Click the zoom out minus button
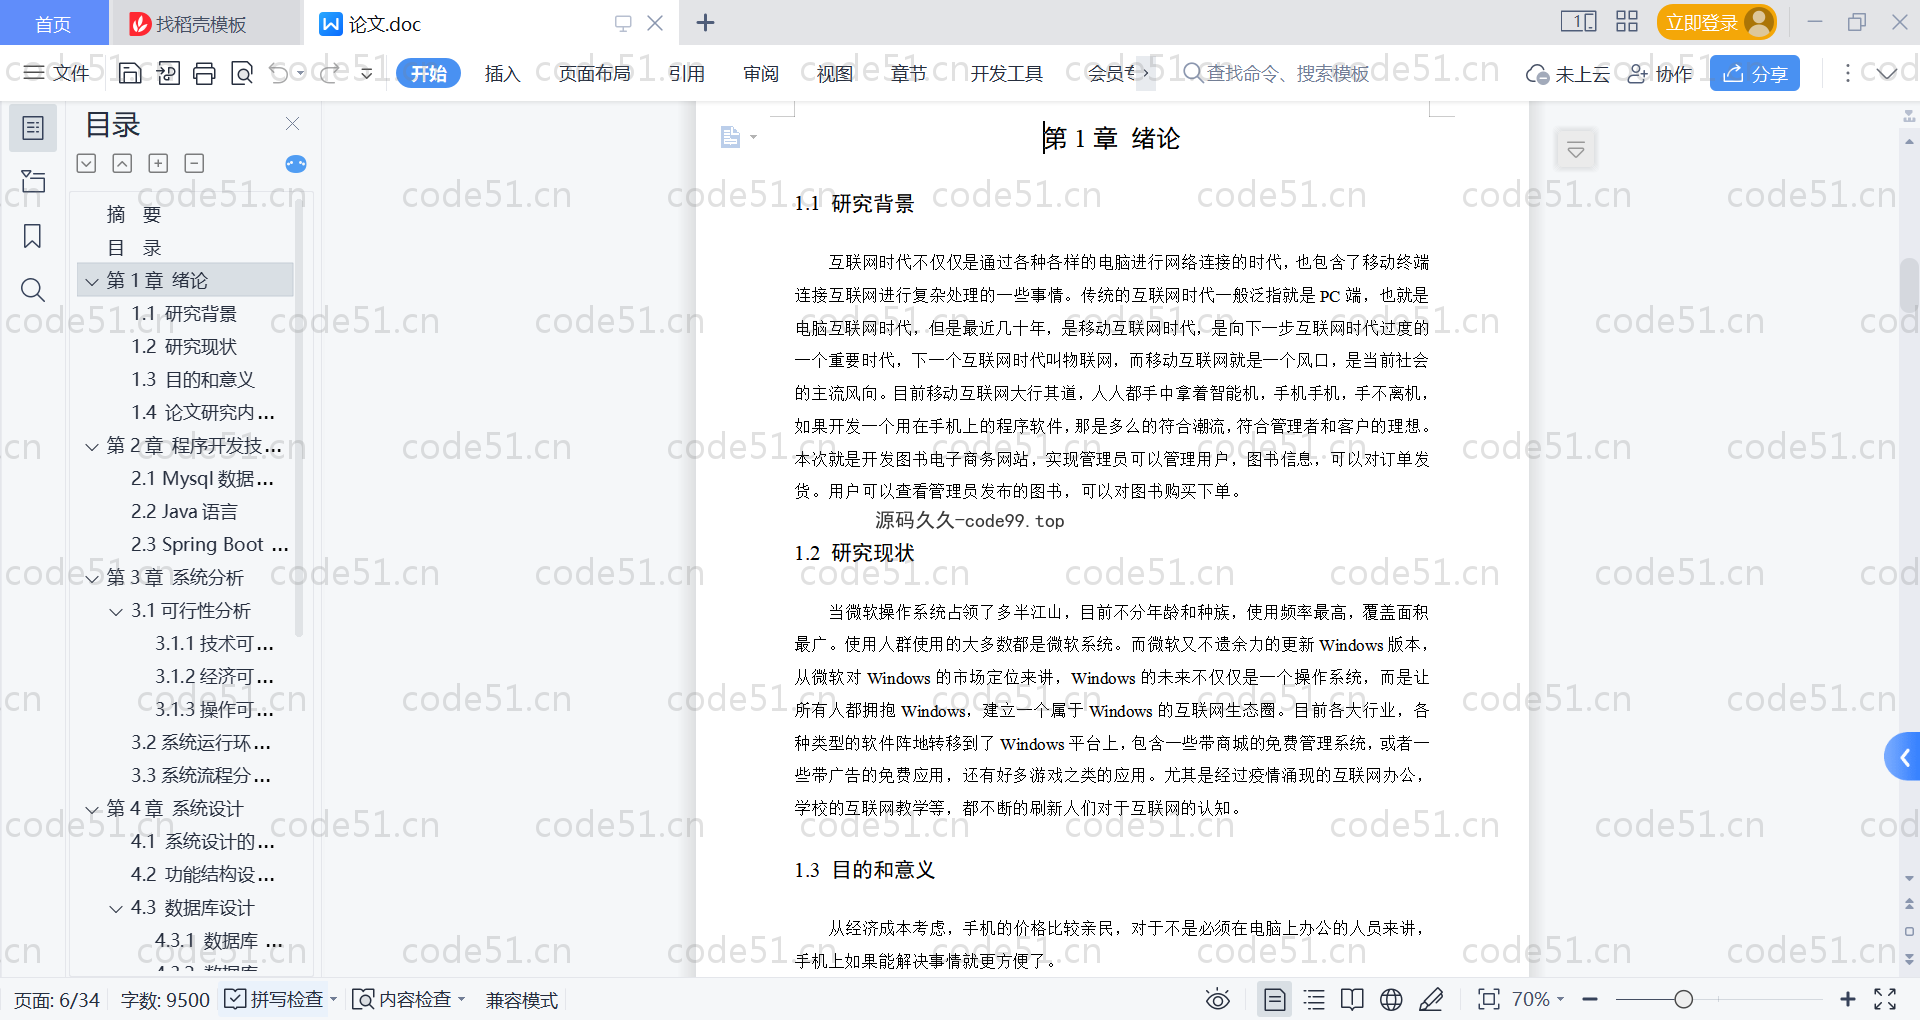Viewport: 1920px width, 1020px height. pos(1590,999)
